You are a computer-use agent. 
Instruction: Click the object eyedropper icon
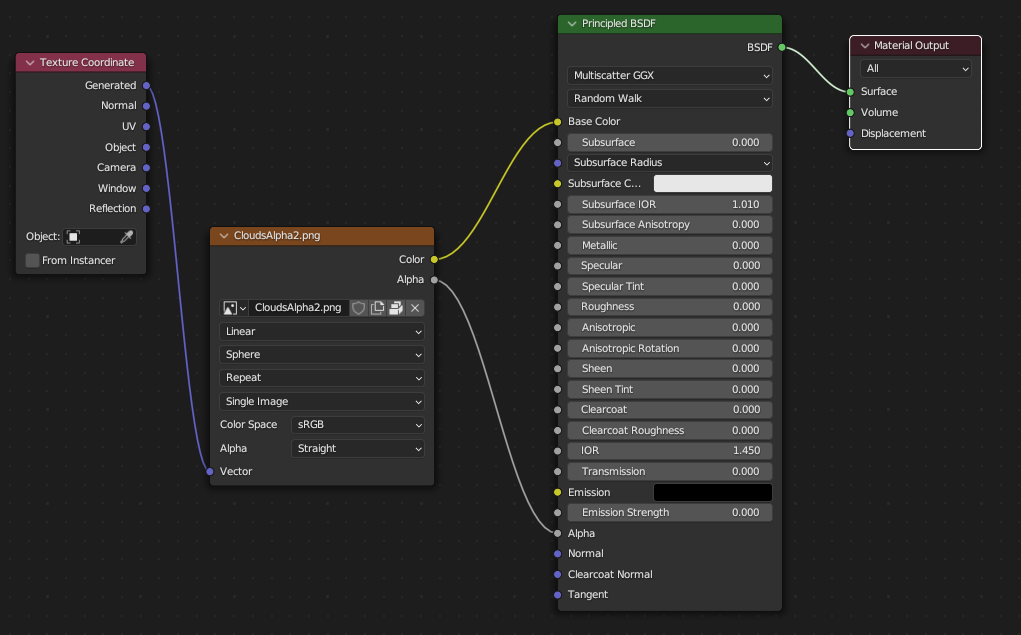point(126,236)
